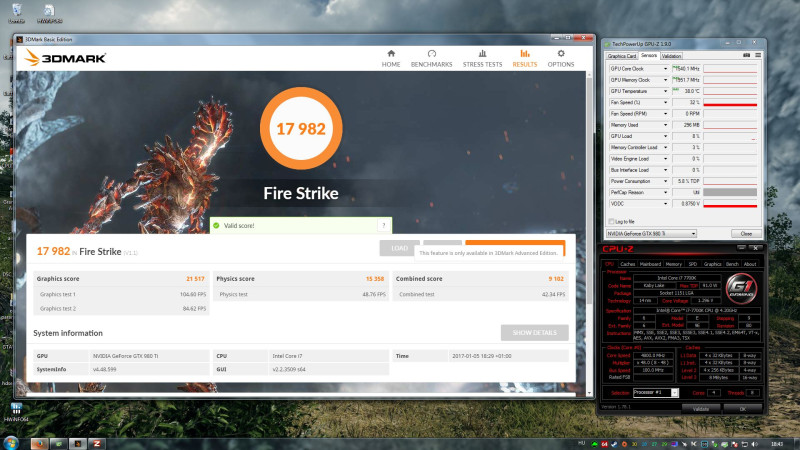Switch to the Memory tab in CPU-Z

point(673,264)
